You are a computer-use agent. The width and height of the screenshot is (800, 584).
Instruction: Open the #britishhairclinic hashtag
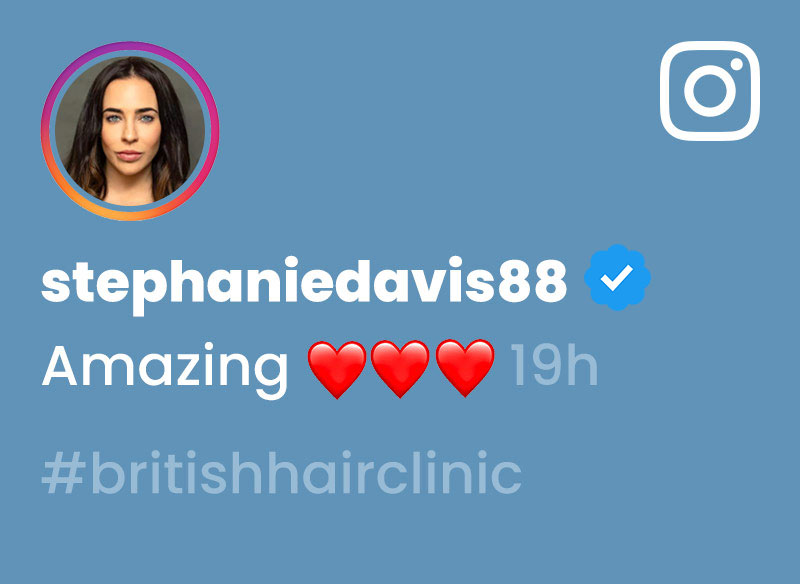282,472
